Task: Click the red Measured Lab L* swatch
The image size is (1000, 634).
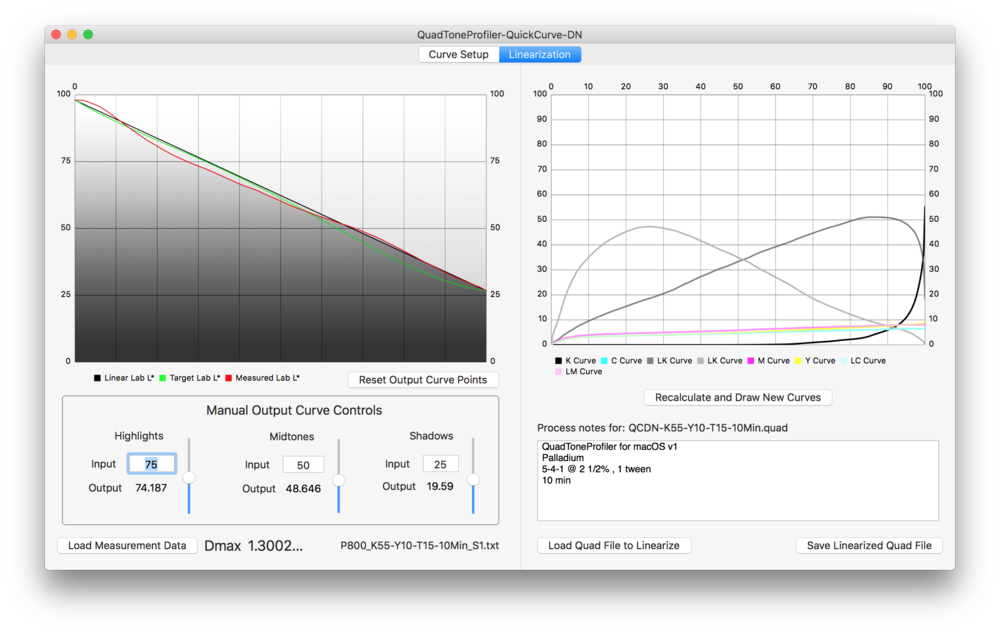Action: [228, 378]
